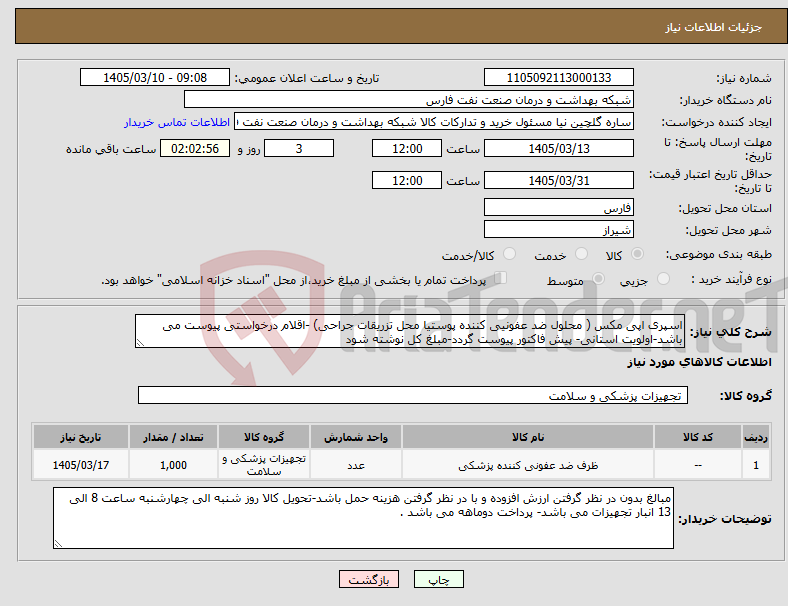Viewport: 788px width, 606px height.
Task: Click the resize handle of شرح کلی نیاز box
Action: click(x=140, y=343)
